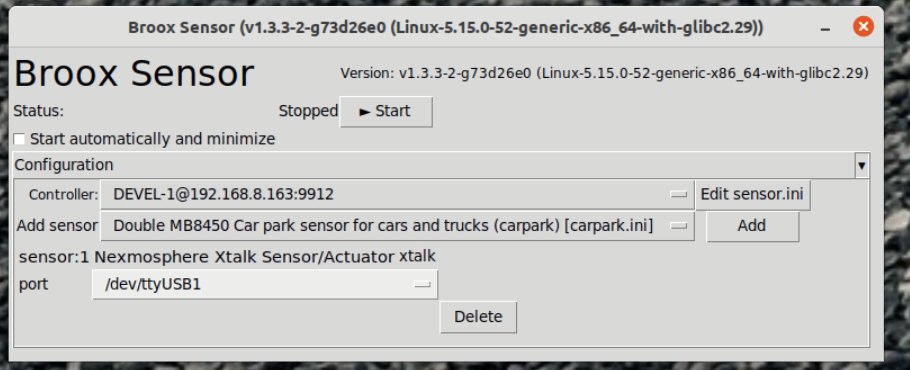Collapse the Configuration section arrow
This screenshot has height=370, width=910.
tap(861, 166)
